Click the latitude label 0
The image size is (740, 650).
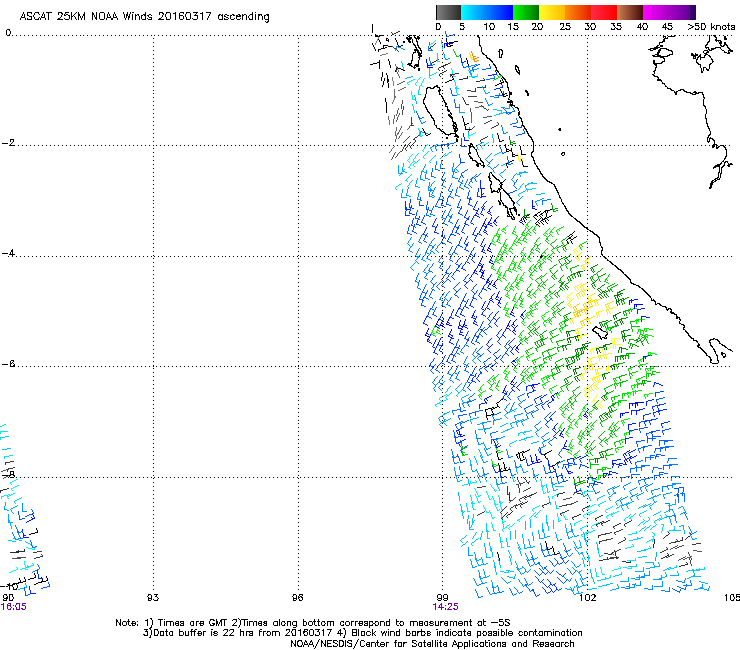[x=8, y=33]
